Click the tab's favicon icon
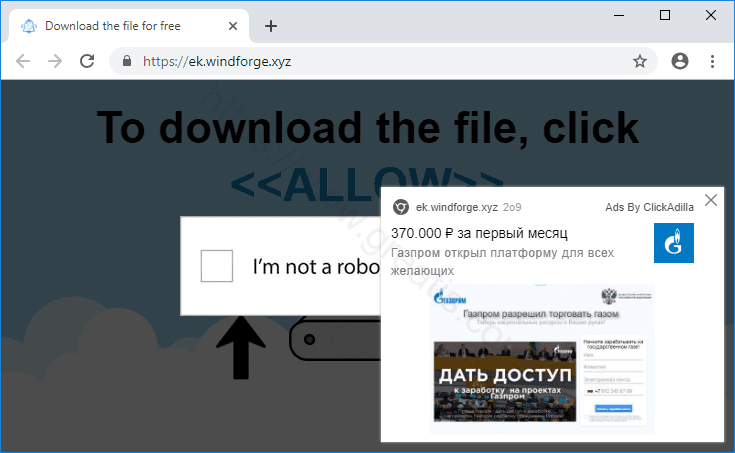This screenshot has height=453, width=735. [29, 26]
